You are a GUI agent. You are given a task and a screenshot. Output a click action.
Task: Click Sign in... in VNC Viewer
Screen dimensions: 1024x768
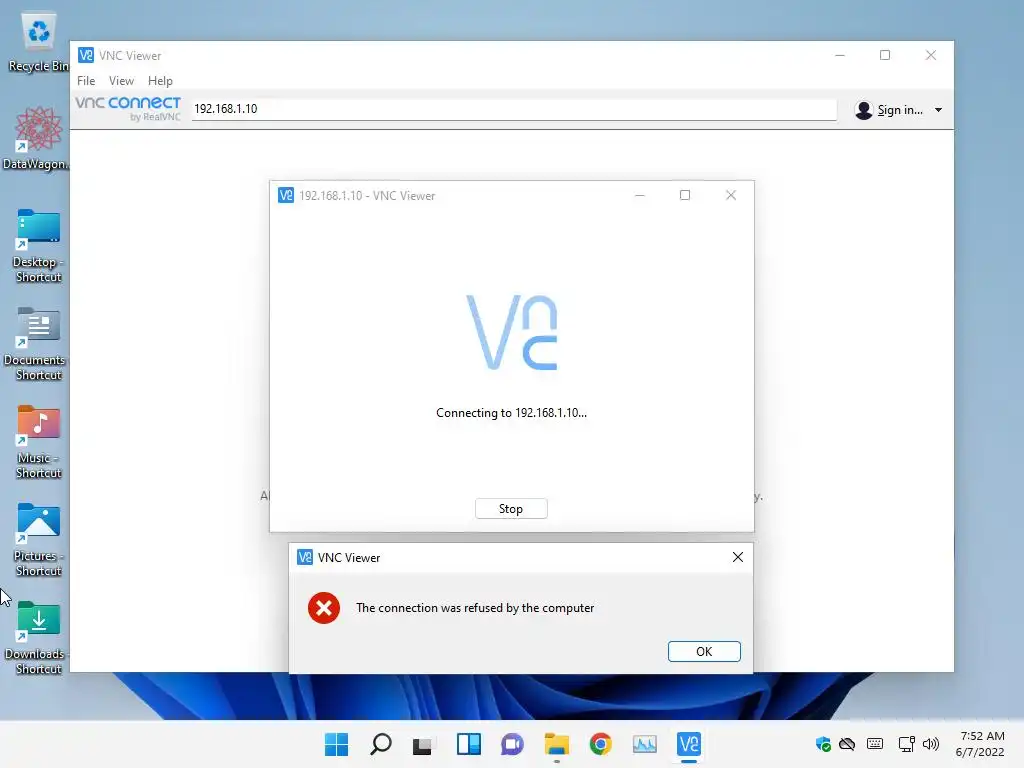pos(900,110)
